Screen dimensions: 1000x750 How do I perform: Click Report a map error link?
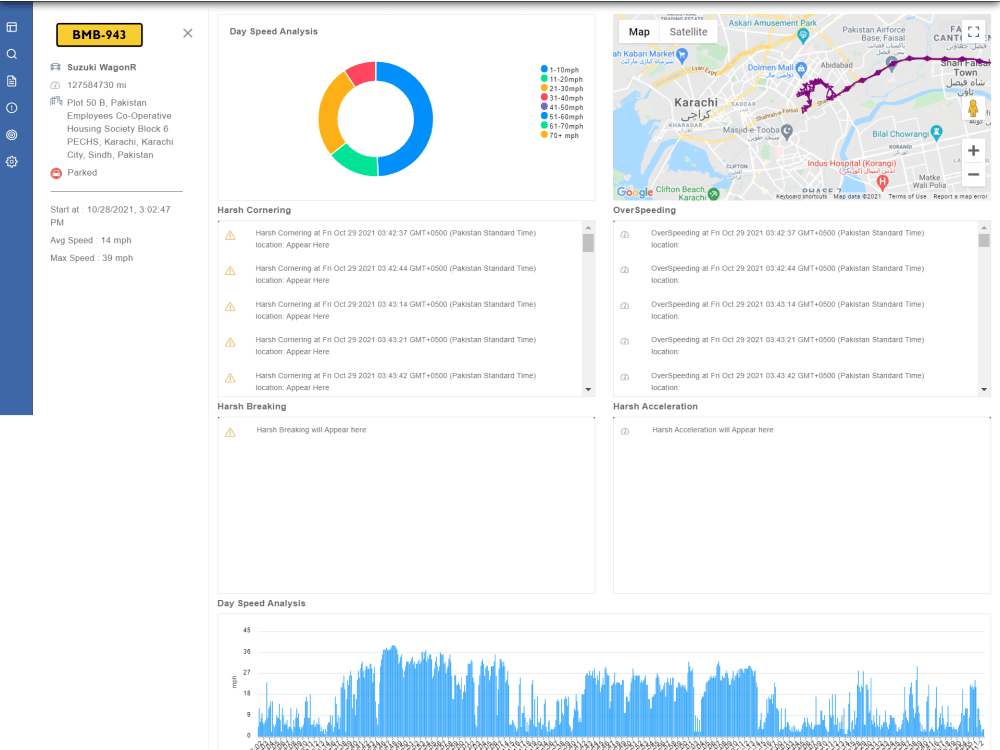[x=960, y=196]
